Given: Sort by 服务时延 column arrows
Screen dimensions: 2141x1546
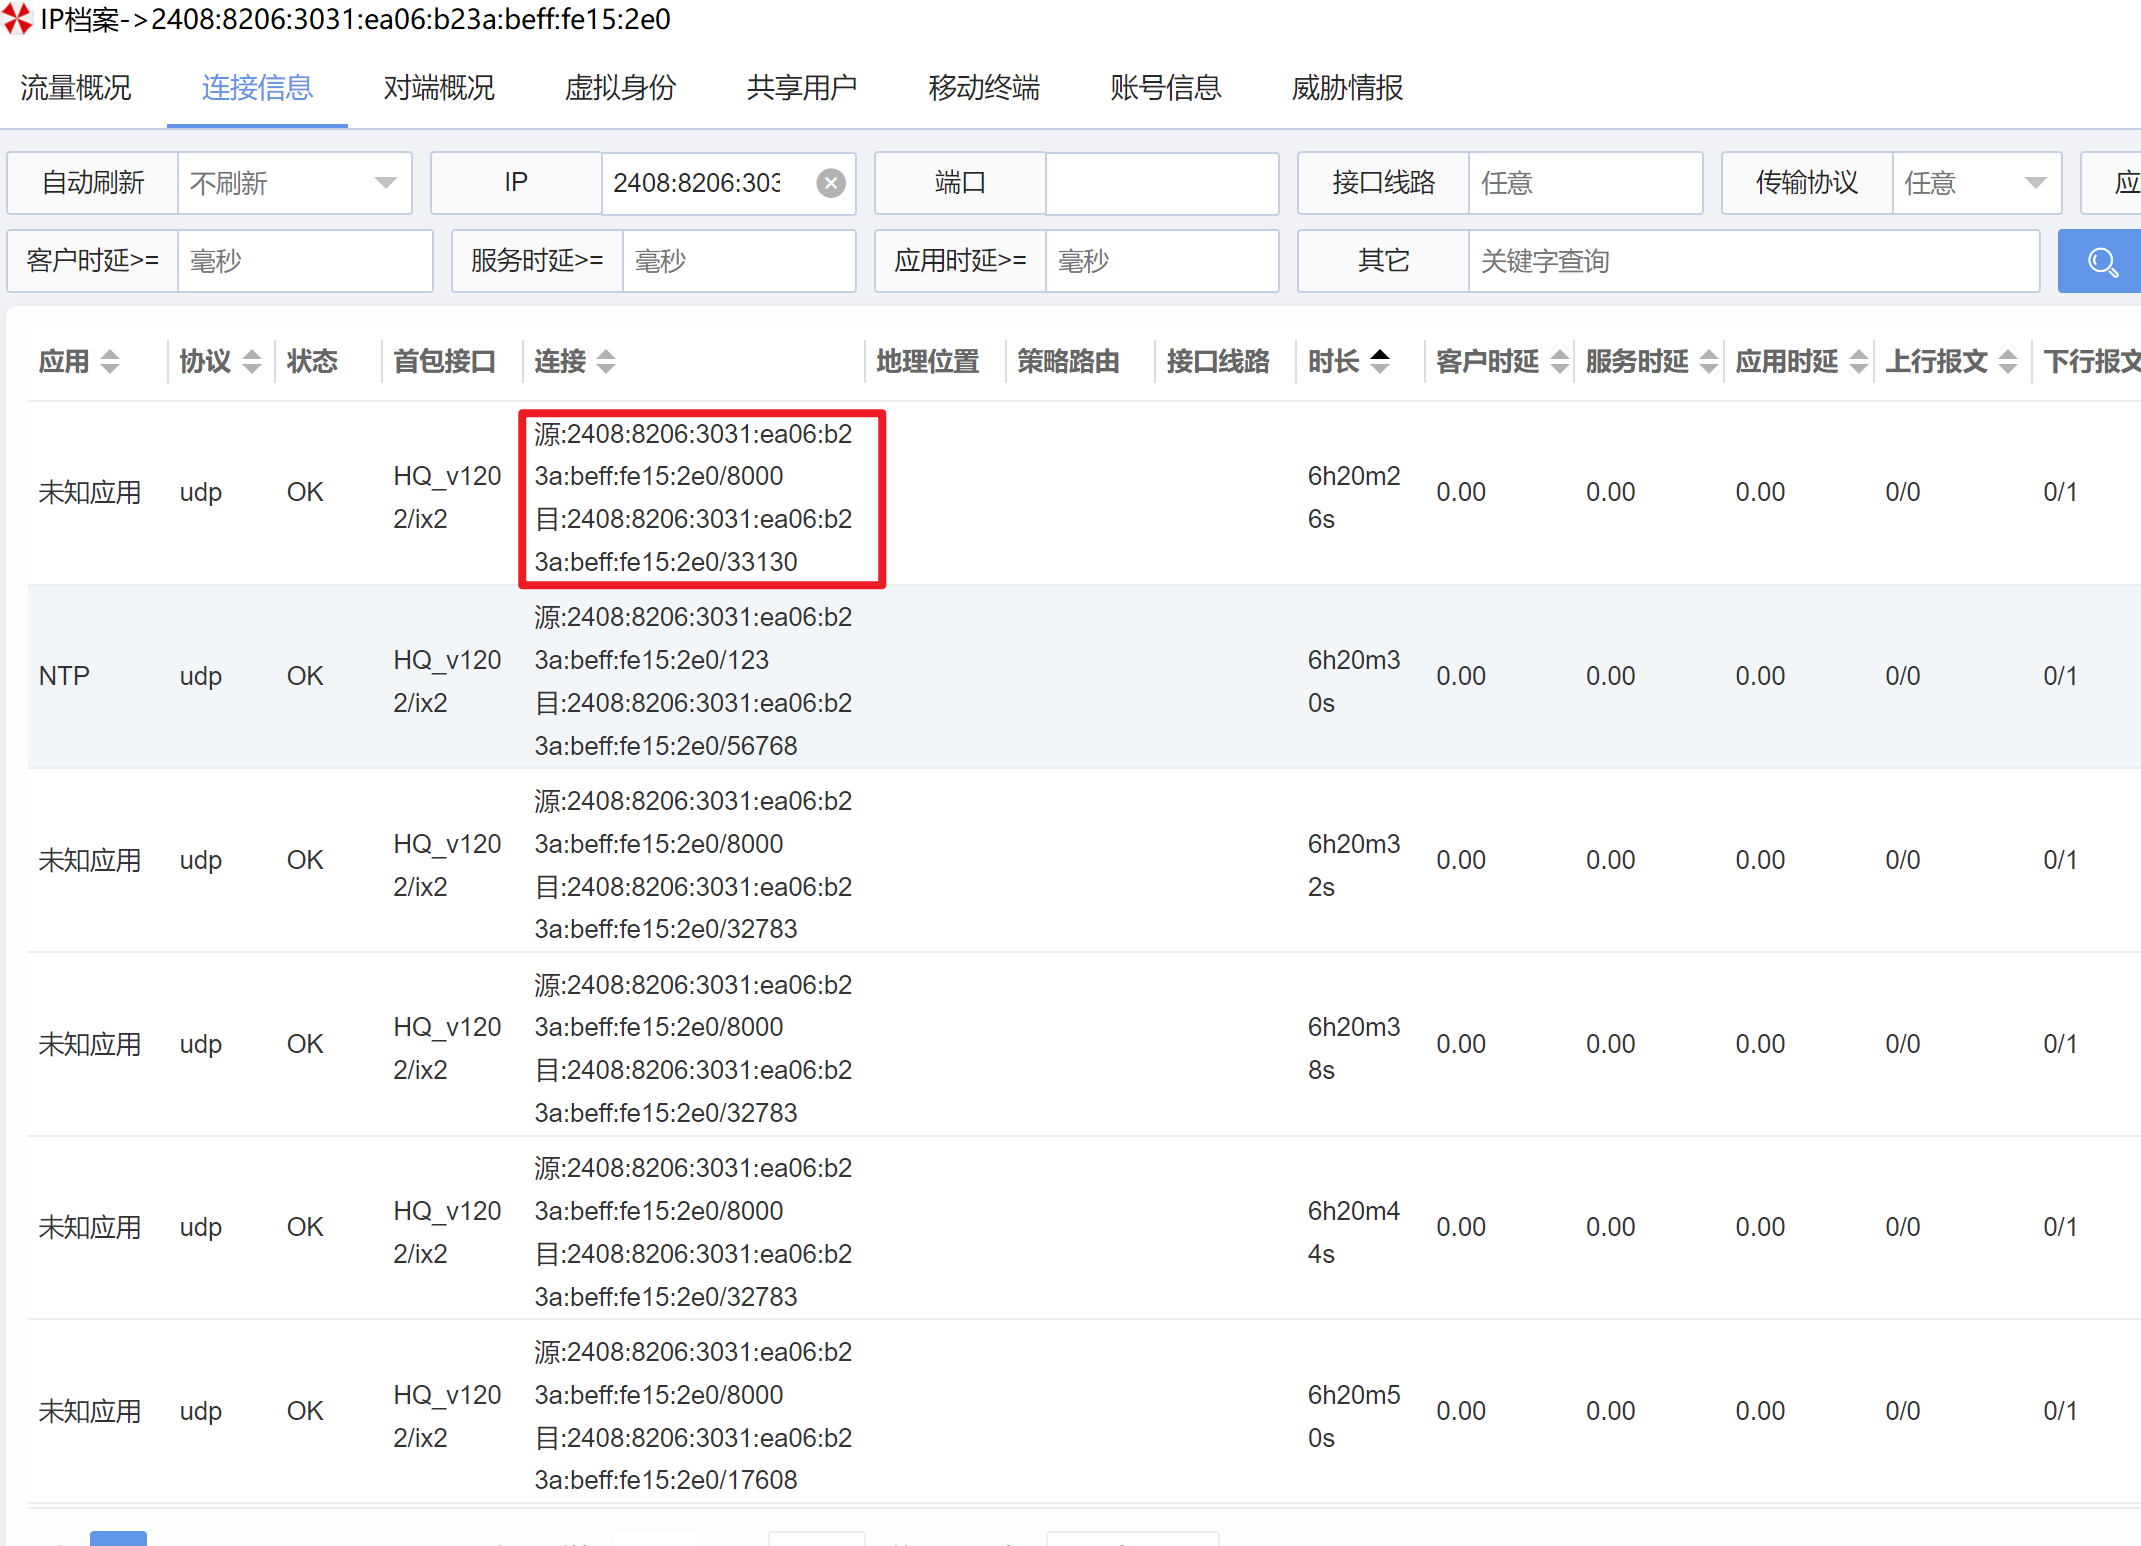Looking at the screenshot, I should point(1709,362).
